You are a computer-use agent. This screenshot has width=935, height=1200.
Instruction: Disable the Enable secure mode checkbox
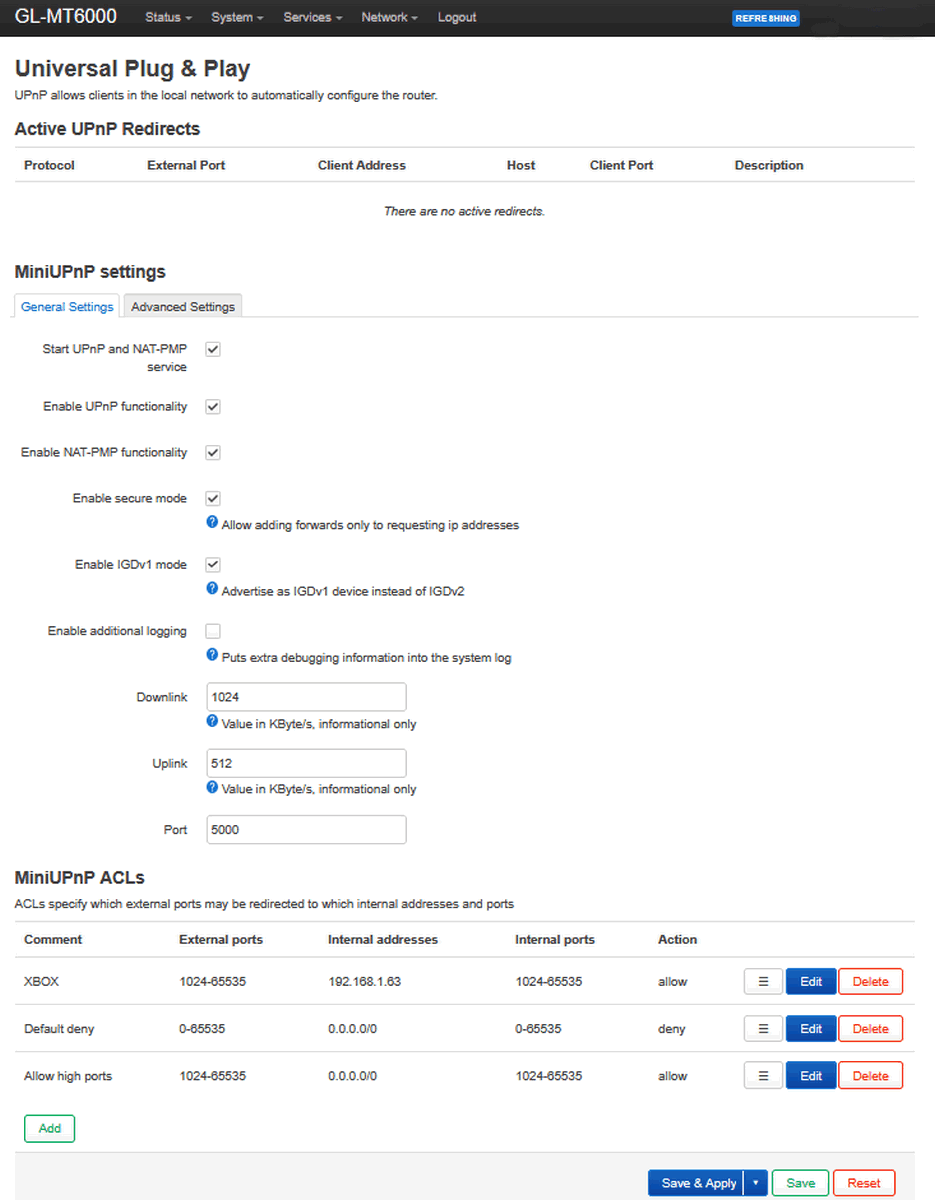pos(213,499)
